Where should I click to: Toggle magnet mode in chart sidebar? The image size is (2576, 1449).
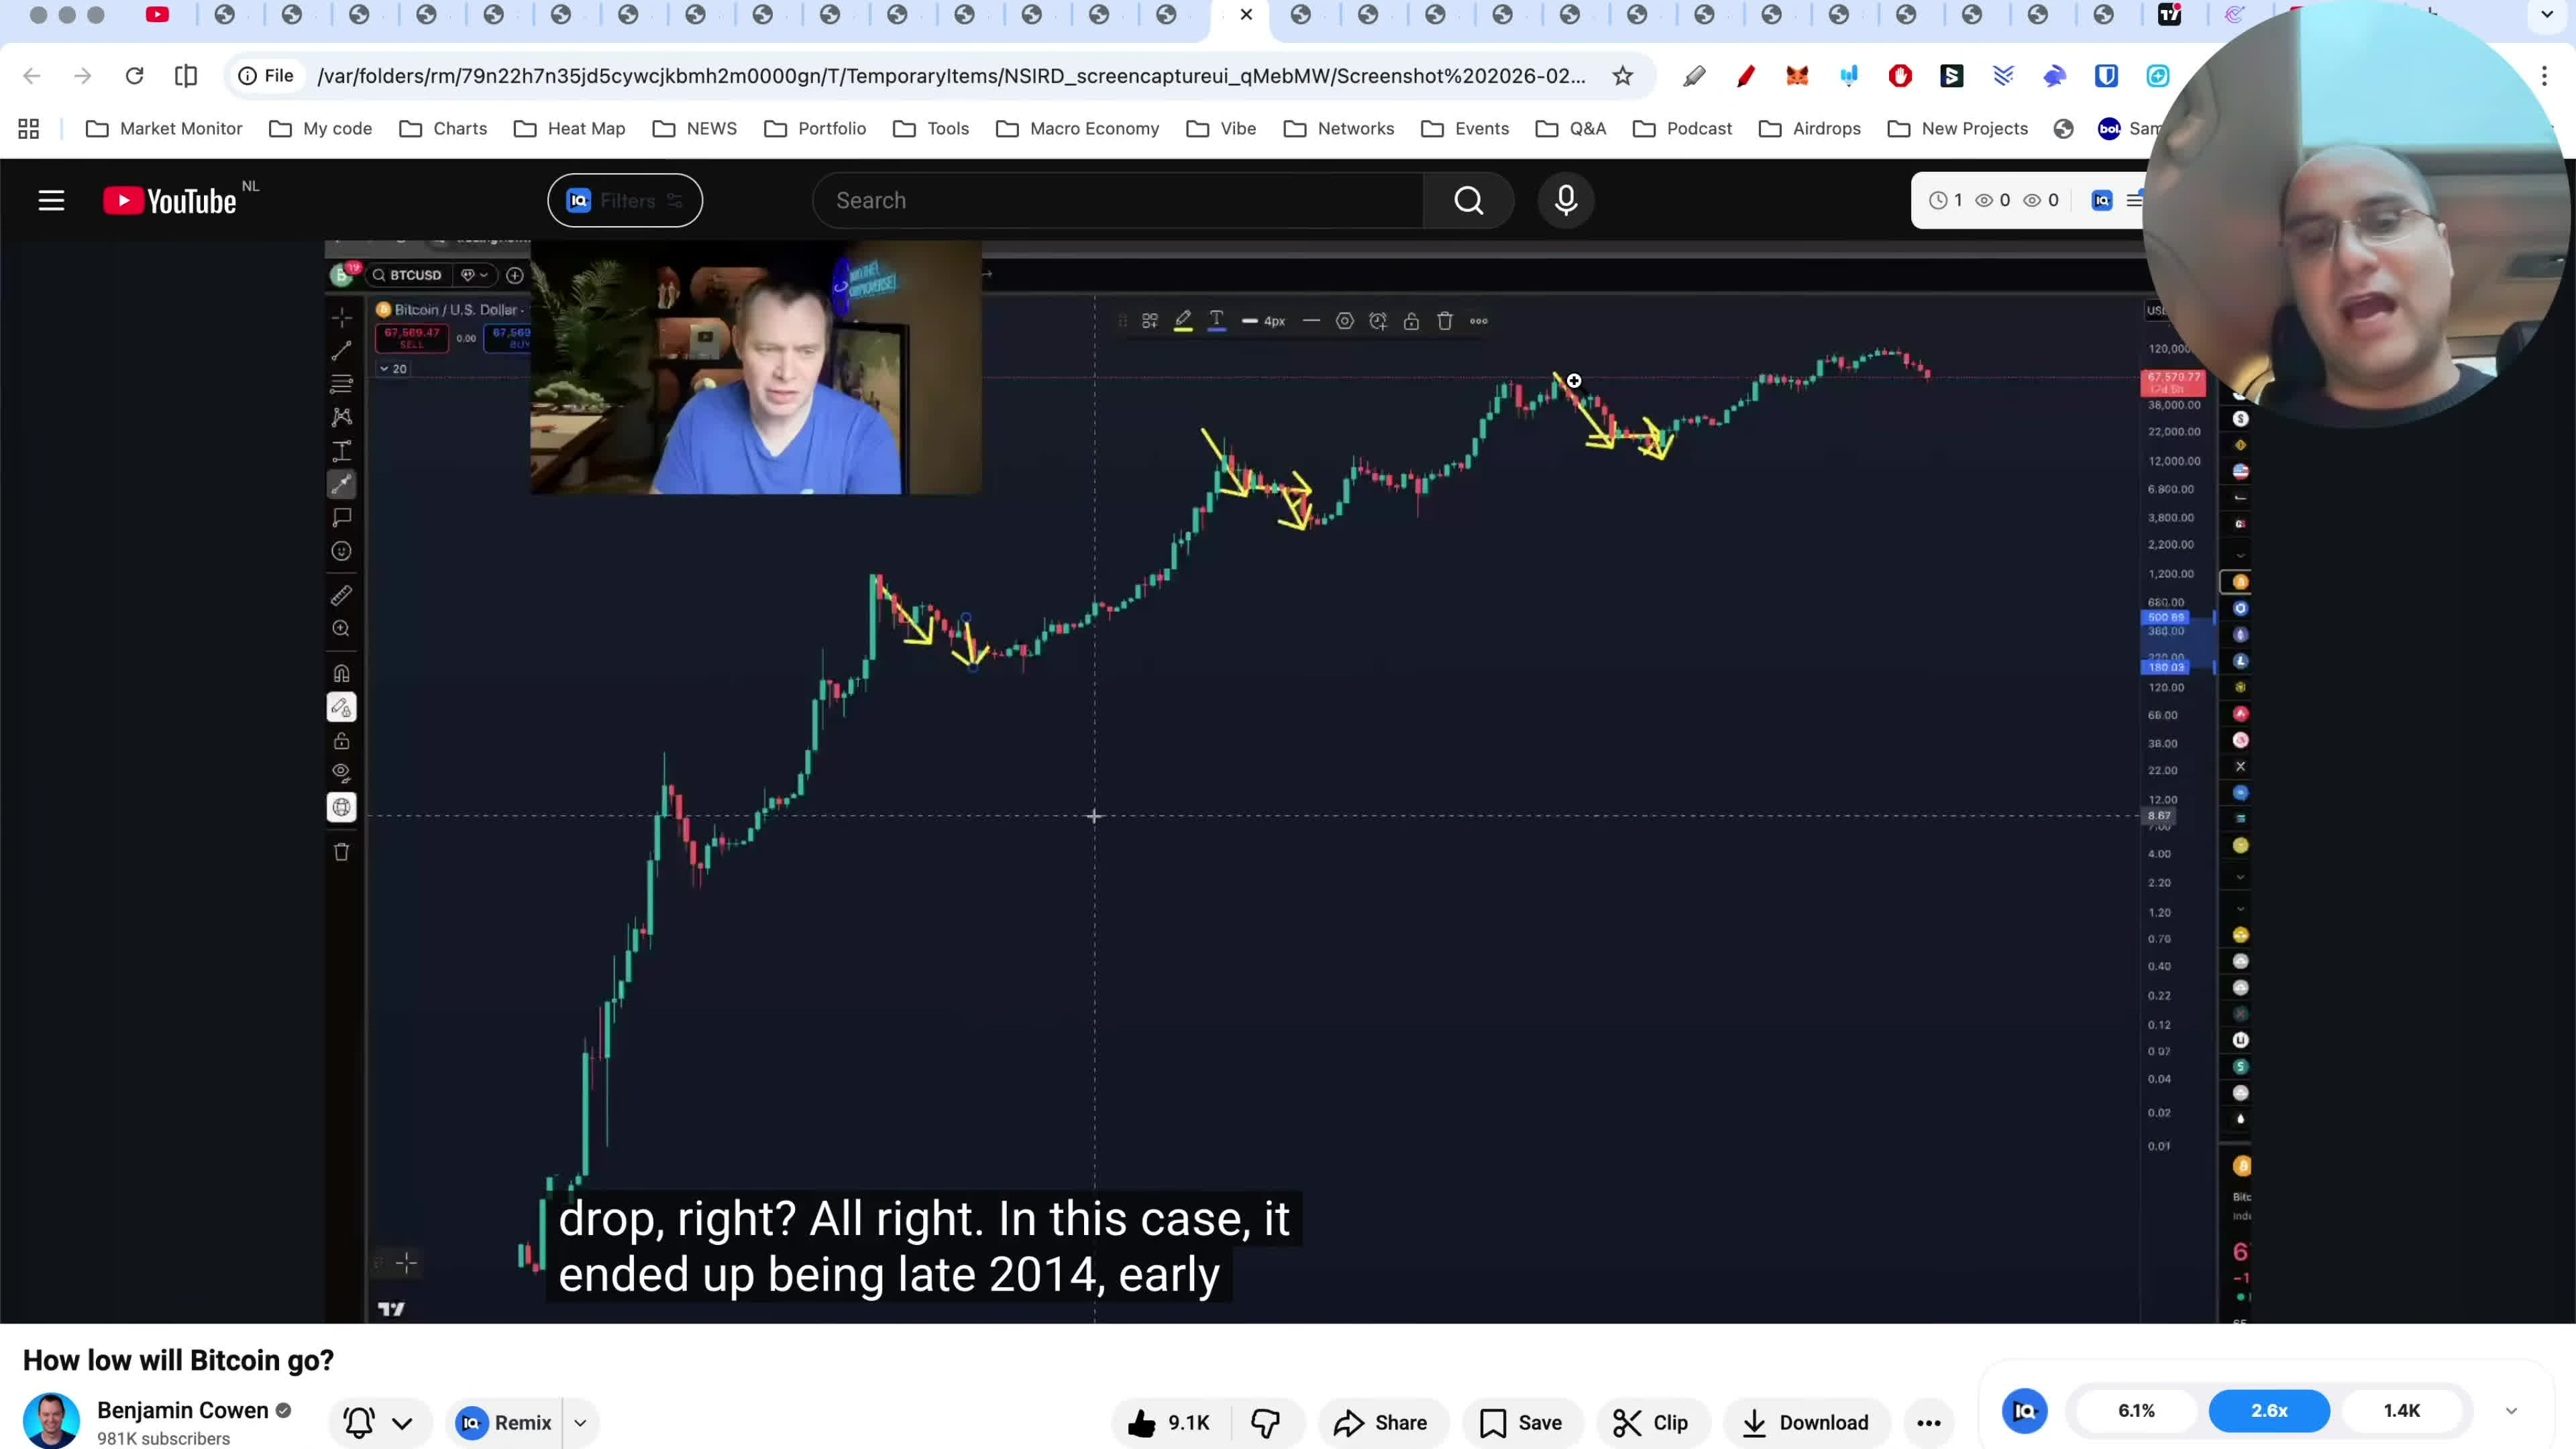(x=341, y=673)
